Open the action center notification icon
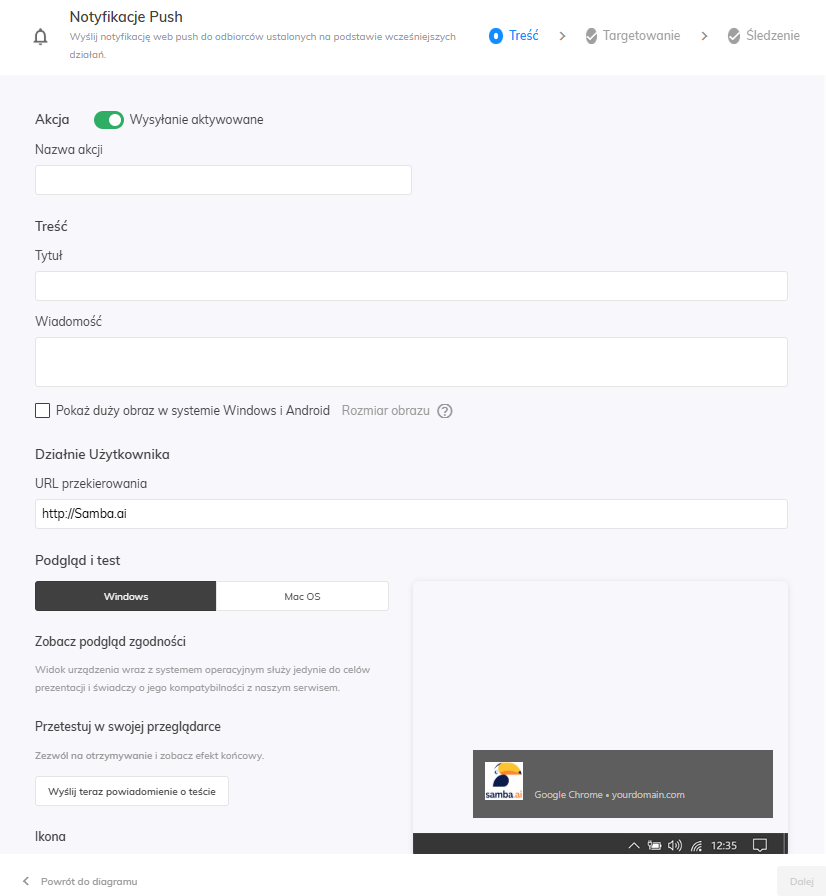Image resolution: width=826 pixels, height=896 pixels. tap(760, 845)
